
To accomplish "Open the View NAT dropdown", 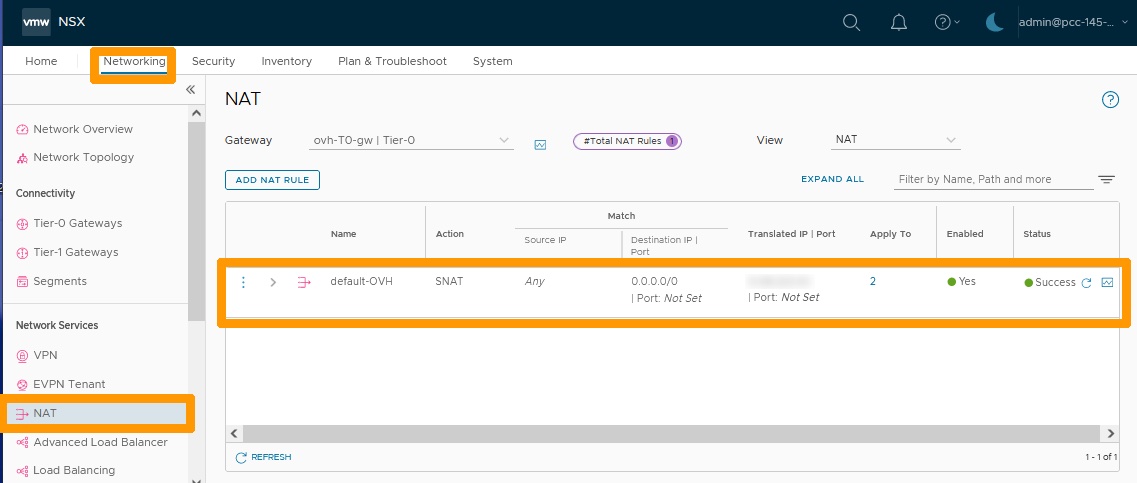I will (896, 140).
